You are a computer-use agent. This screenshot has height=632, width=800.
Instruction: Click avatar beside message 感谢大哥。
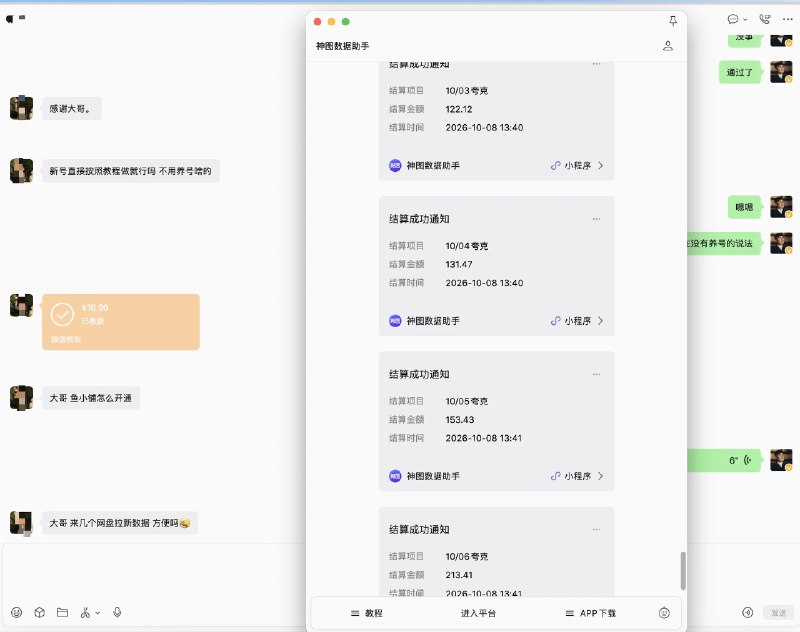click(x=21, y=108)
